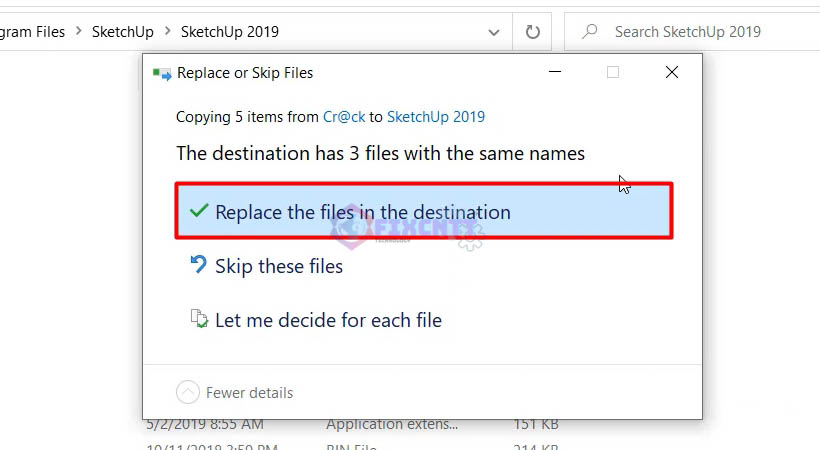Screen dimensions: 820x450
Task: Open the Cr@ck source folder link
Action: pos(344,117)
